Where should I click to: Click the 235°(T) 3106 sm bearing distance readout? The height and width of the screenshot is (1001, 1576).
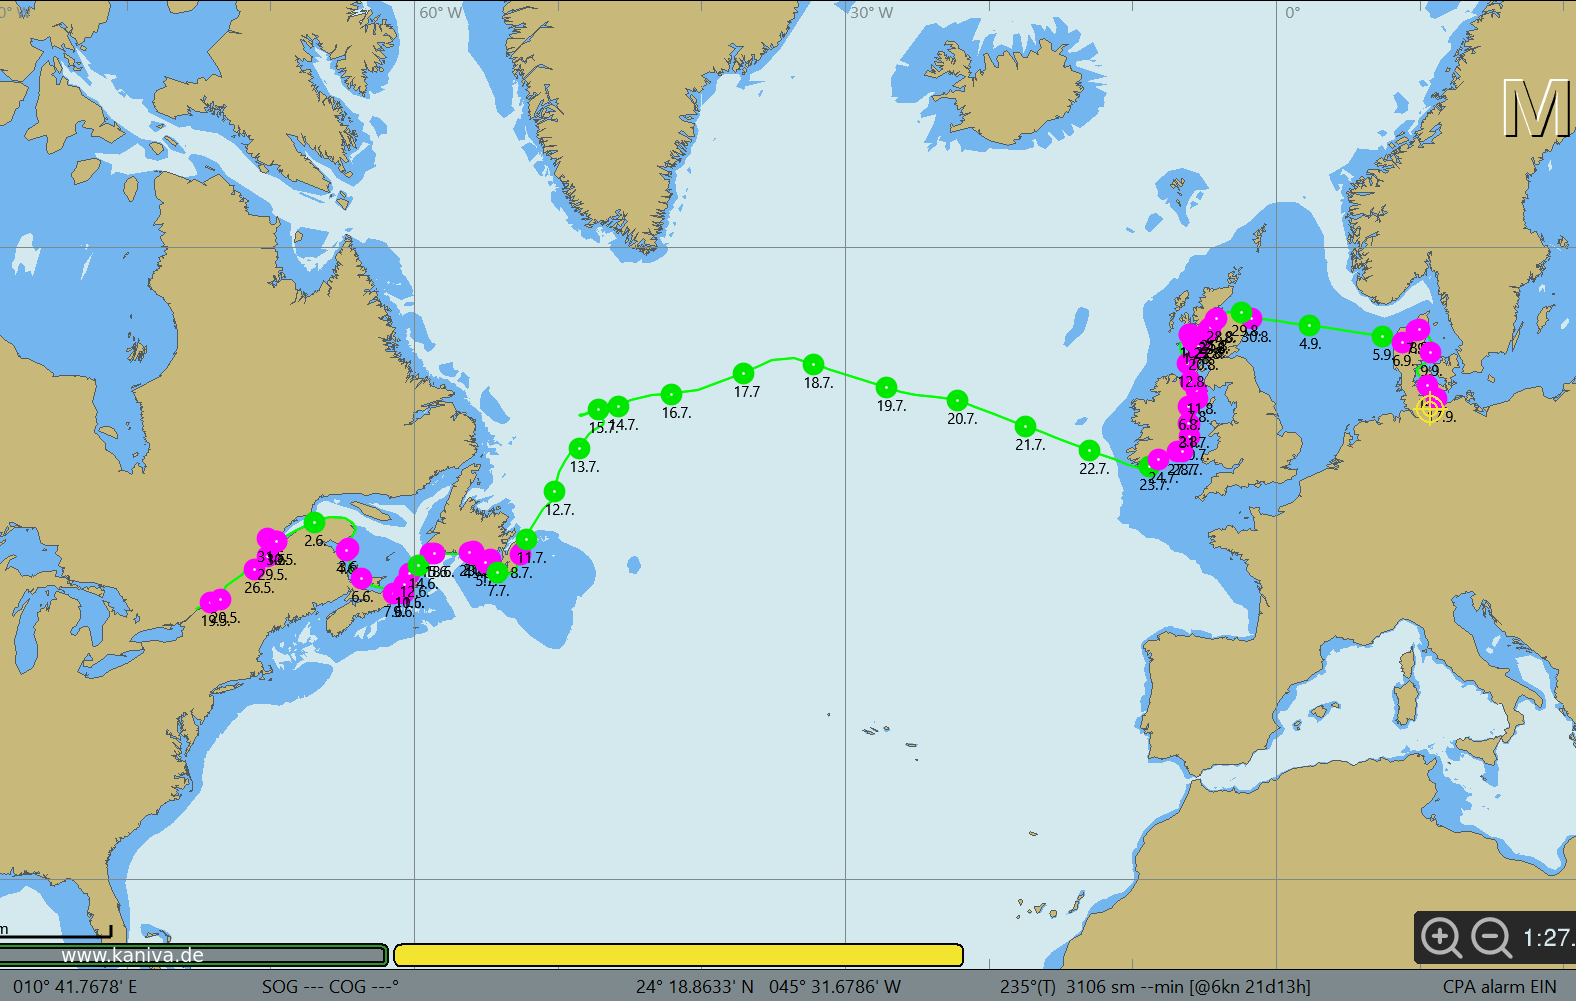[1155, 986]
